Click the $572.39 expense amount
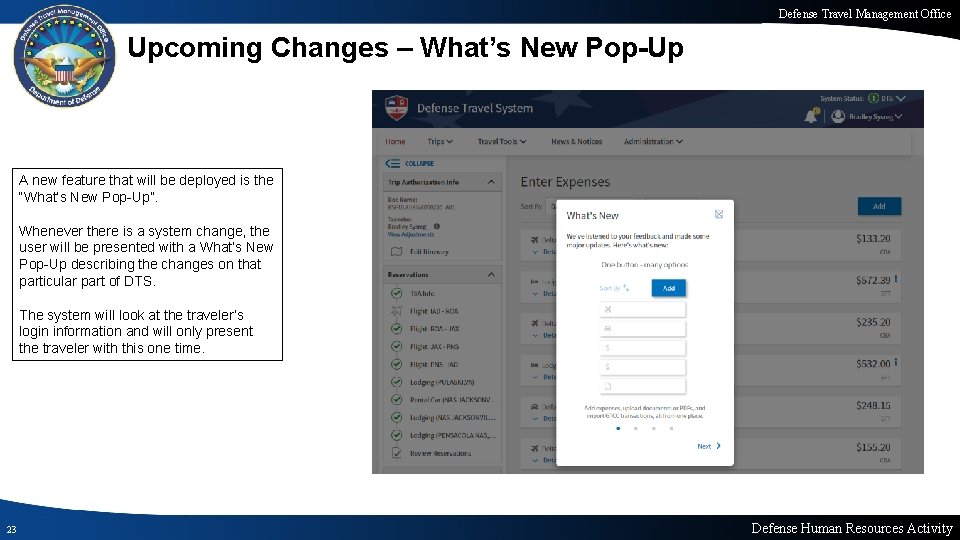This screenshot has width=960, height=540. click(x=873, y=280)
